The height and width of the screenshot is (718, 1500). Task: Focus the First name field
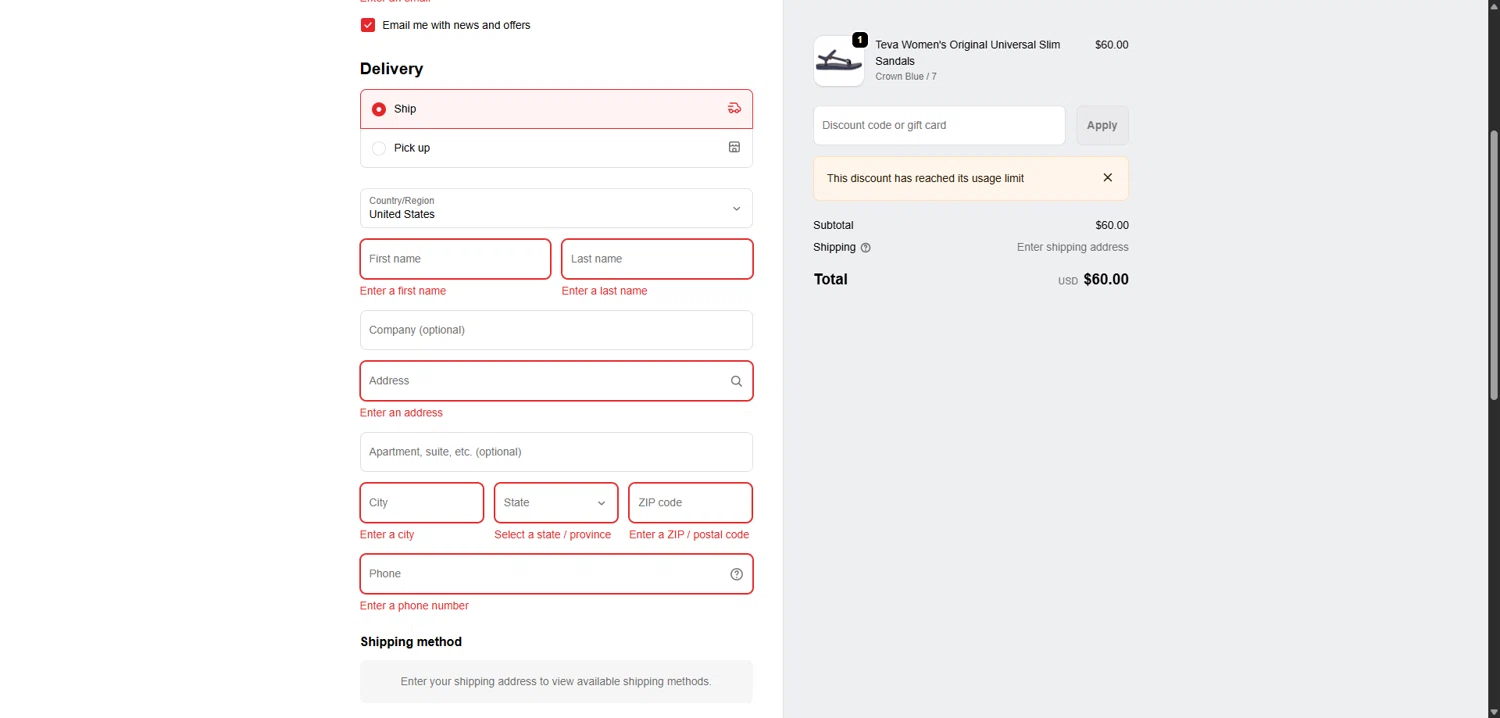click(455, 259)
